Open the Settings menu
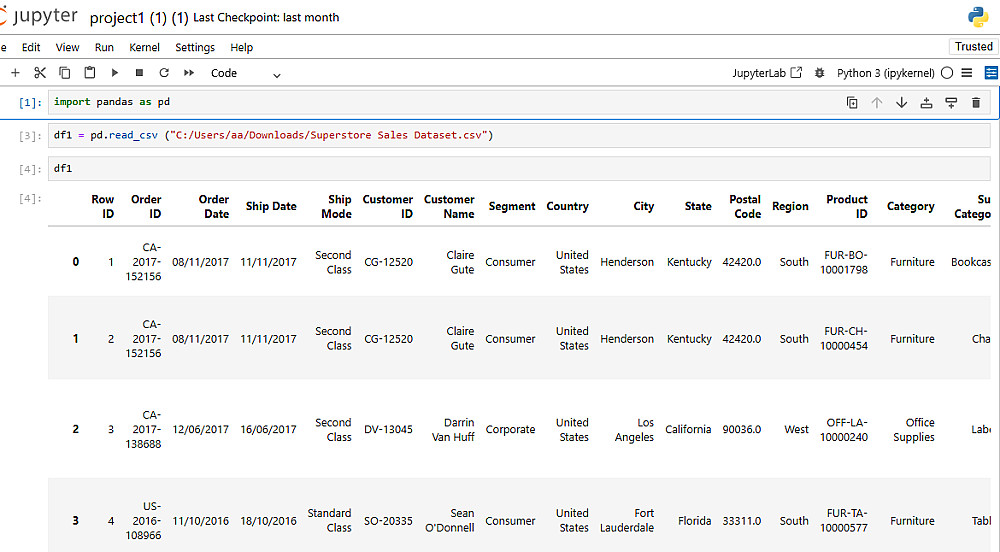This screenshot has width=1000, height=552. click(x=195, y=47)
